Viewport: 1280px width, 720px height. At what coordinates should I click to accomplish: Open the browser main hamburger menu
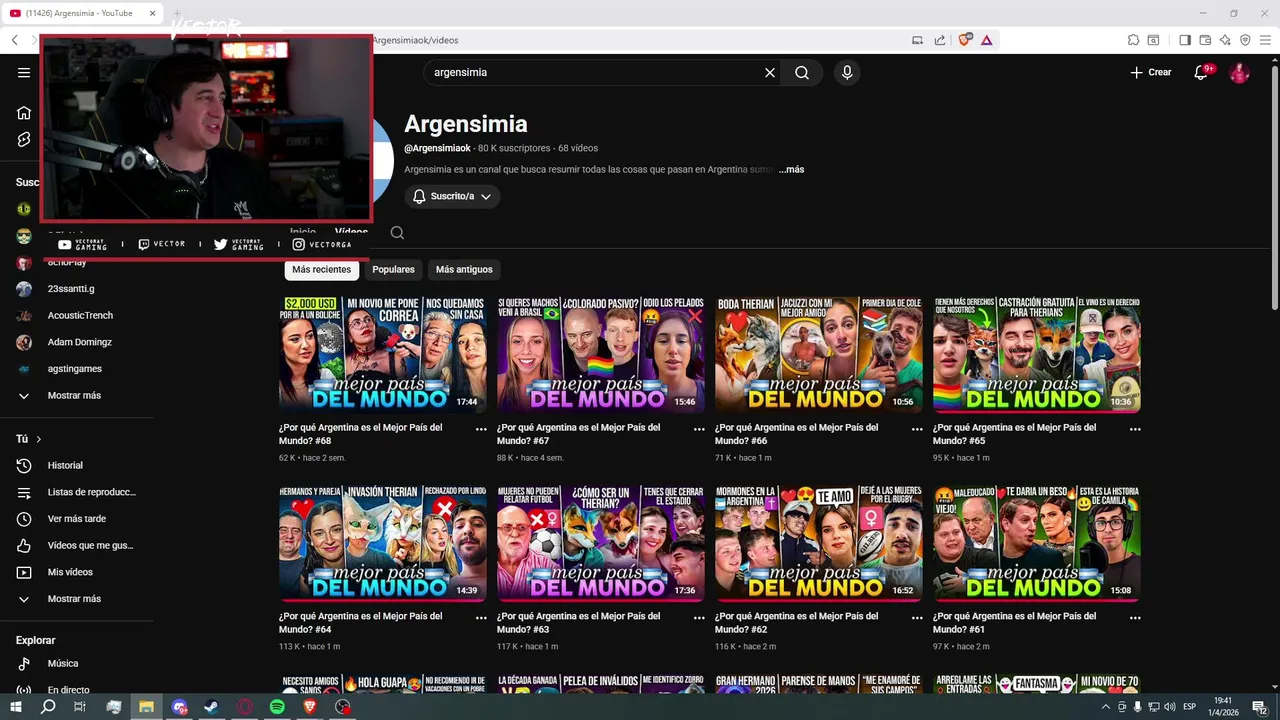tap(1265, 40)
